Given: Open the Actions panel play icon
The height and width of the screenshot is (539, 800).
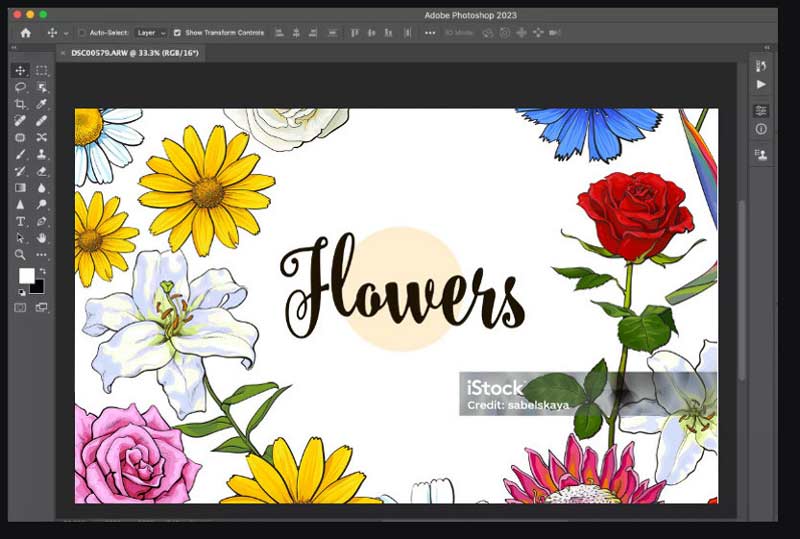Looking at the screenshot, I should point(761,84).
